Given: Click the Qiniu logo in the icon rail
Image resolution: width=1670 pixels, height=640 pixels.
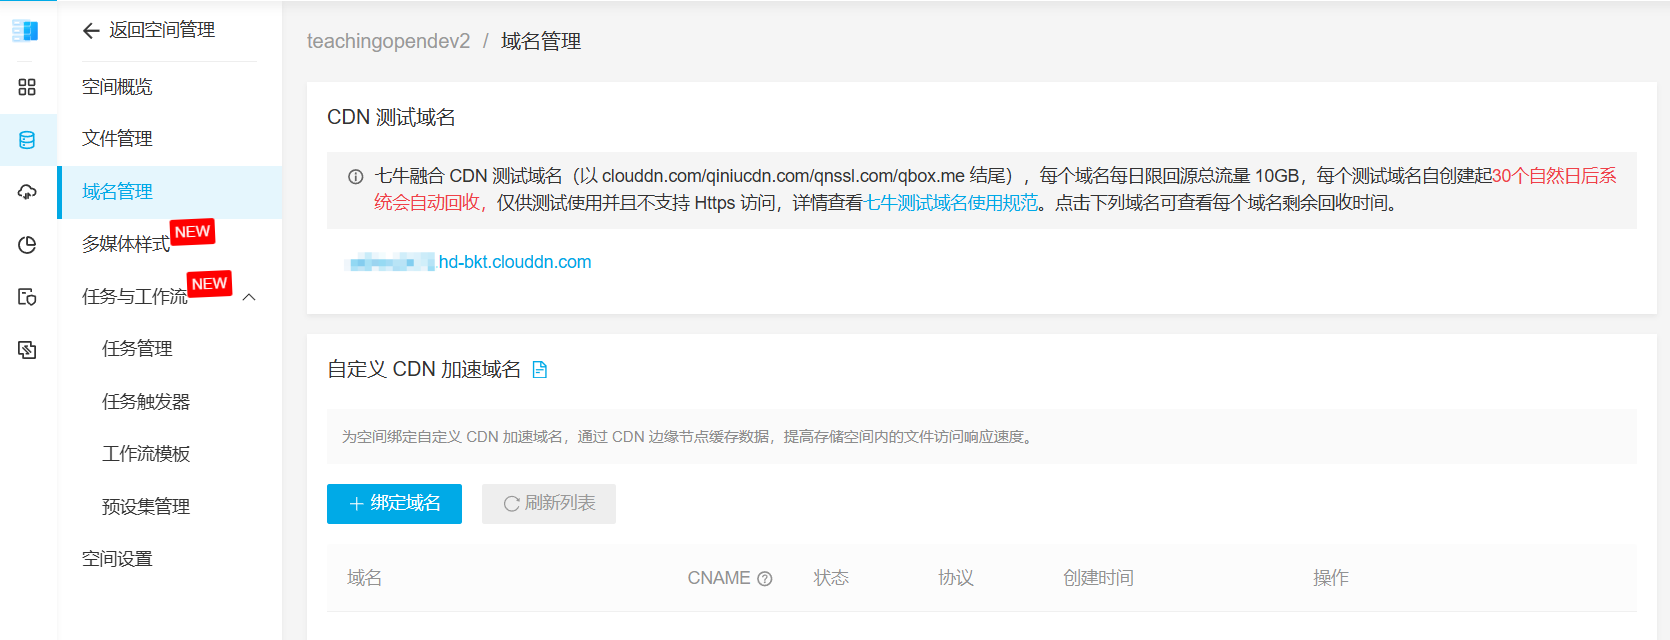Looking at the screenshot, I should 26,31.
